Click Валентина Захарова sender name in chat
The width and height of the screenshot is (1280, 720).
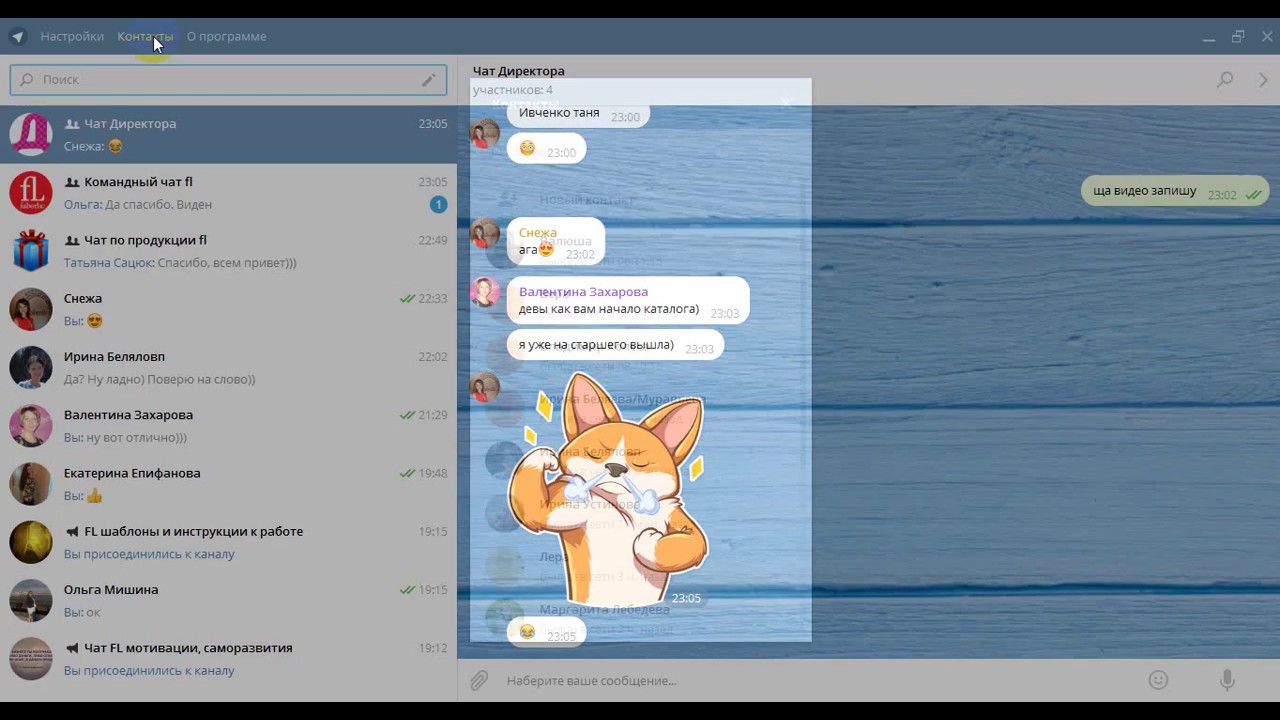click(x=583, y=292)
